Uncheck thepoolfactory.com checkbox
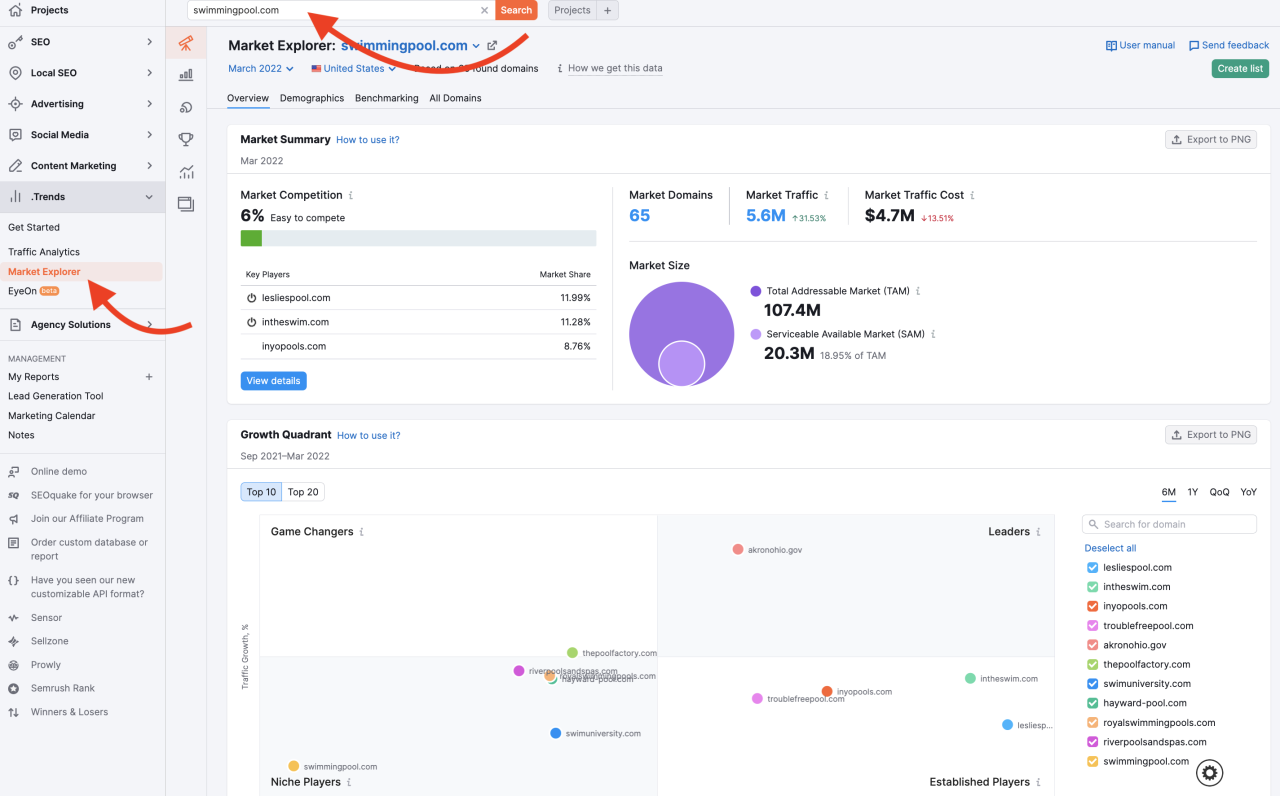Image resolution: width=1280 pixels, height=796 pixels. pos(1092,664)
